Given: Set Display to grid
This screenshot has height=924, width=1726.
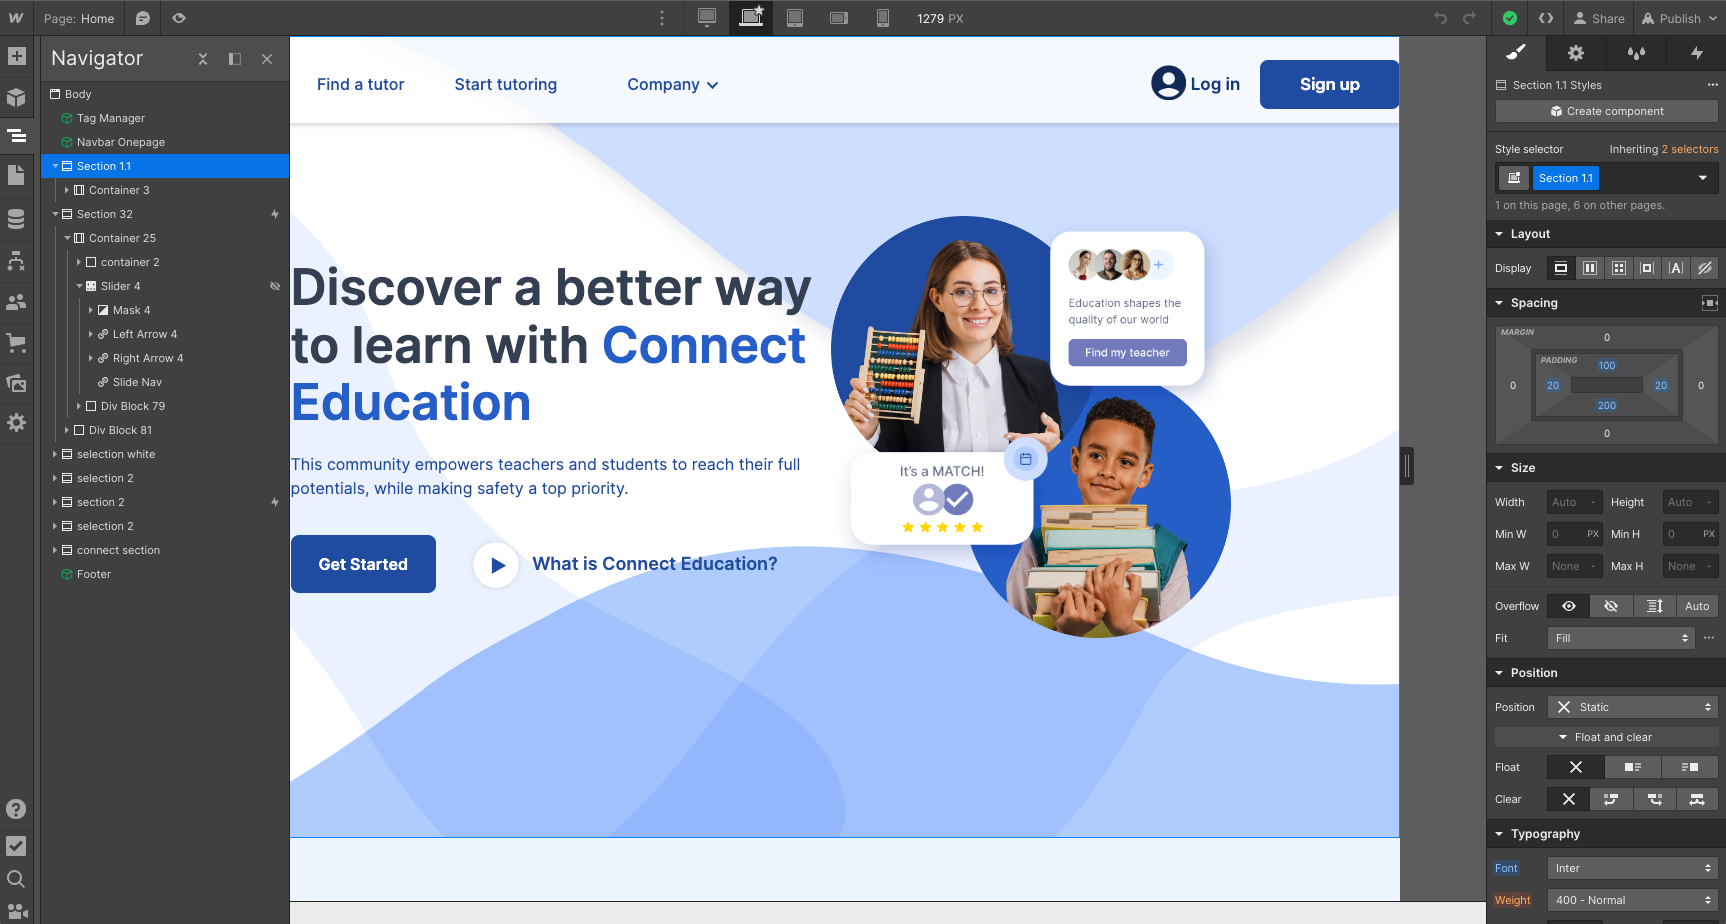Looking at the screenshot, I should pos(1618,268).
